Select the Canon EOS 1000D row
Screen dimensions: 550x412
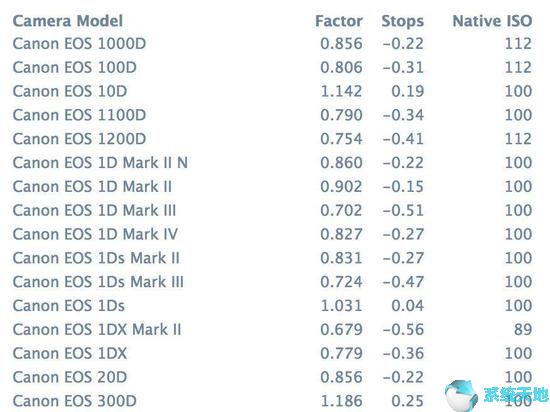click(x=272, y=44)
